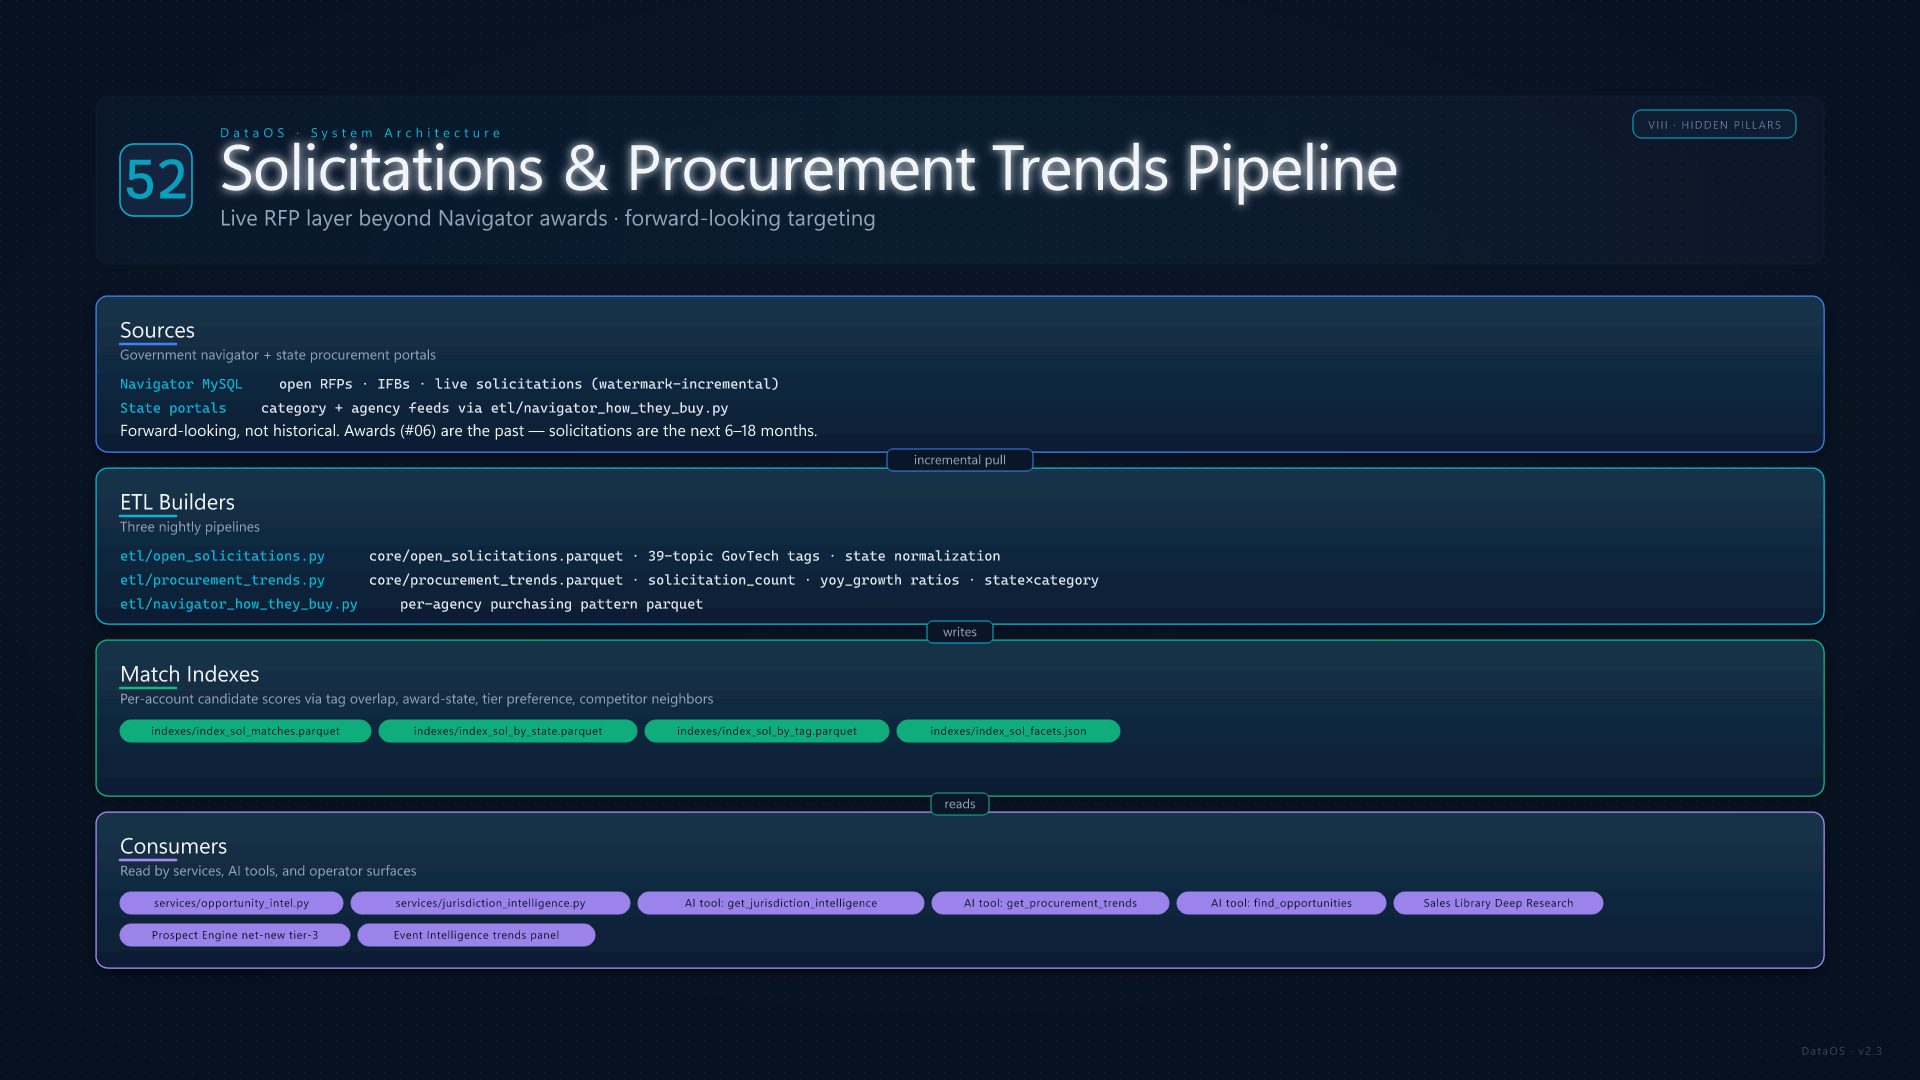Click the Forward-looking, not historical sentence
Viewport: 1920px width, 1080px height.
[469, 431]
